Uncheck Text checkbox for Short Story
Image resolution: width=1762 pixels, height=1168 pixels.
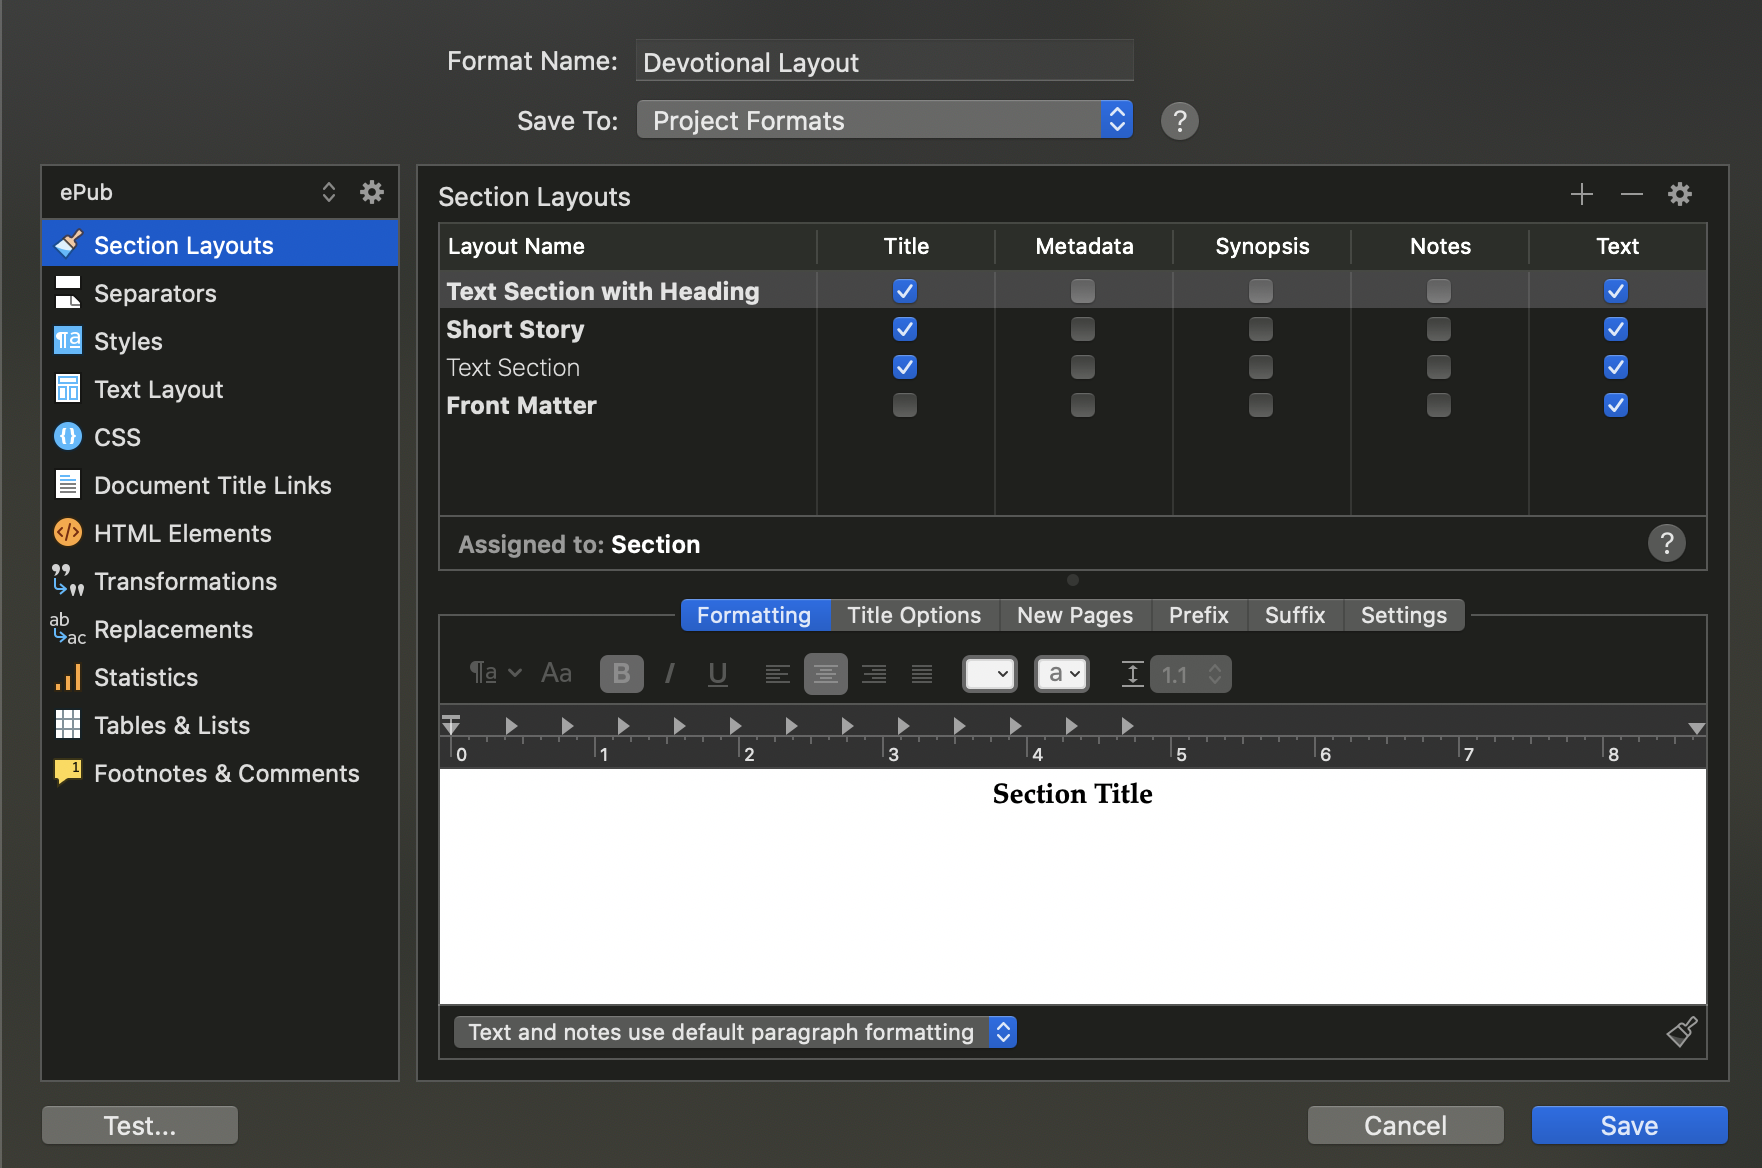[x=1615, y=329]
